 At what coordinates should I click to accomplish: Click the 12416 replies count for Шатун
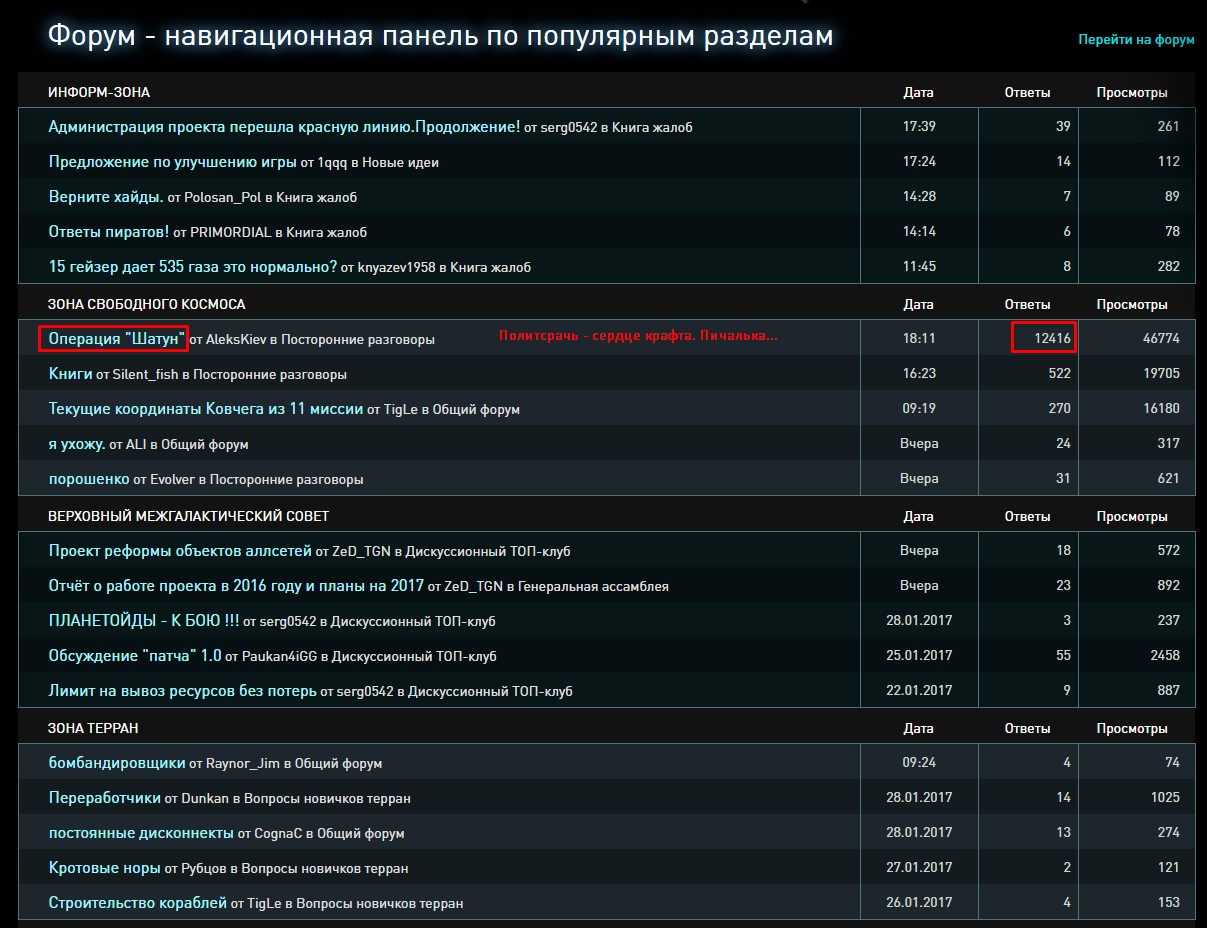click(x=1052, y=339)
